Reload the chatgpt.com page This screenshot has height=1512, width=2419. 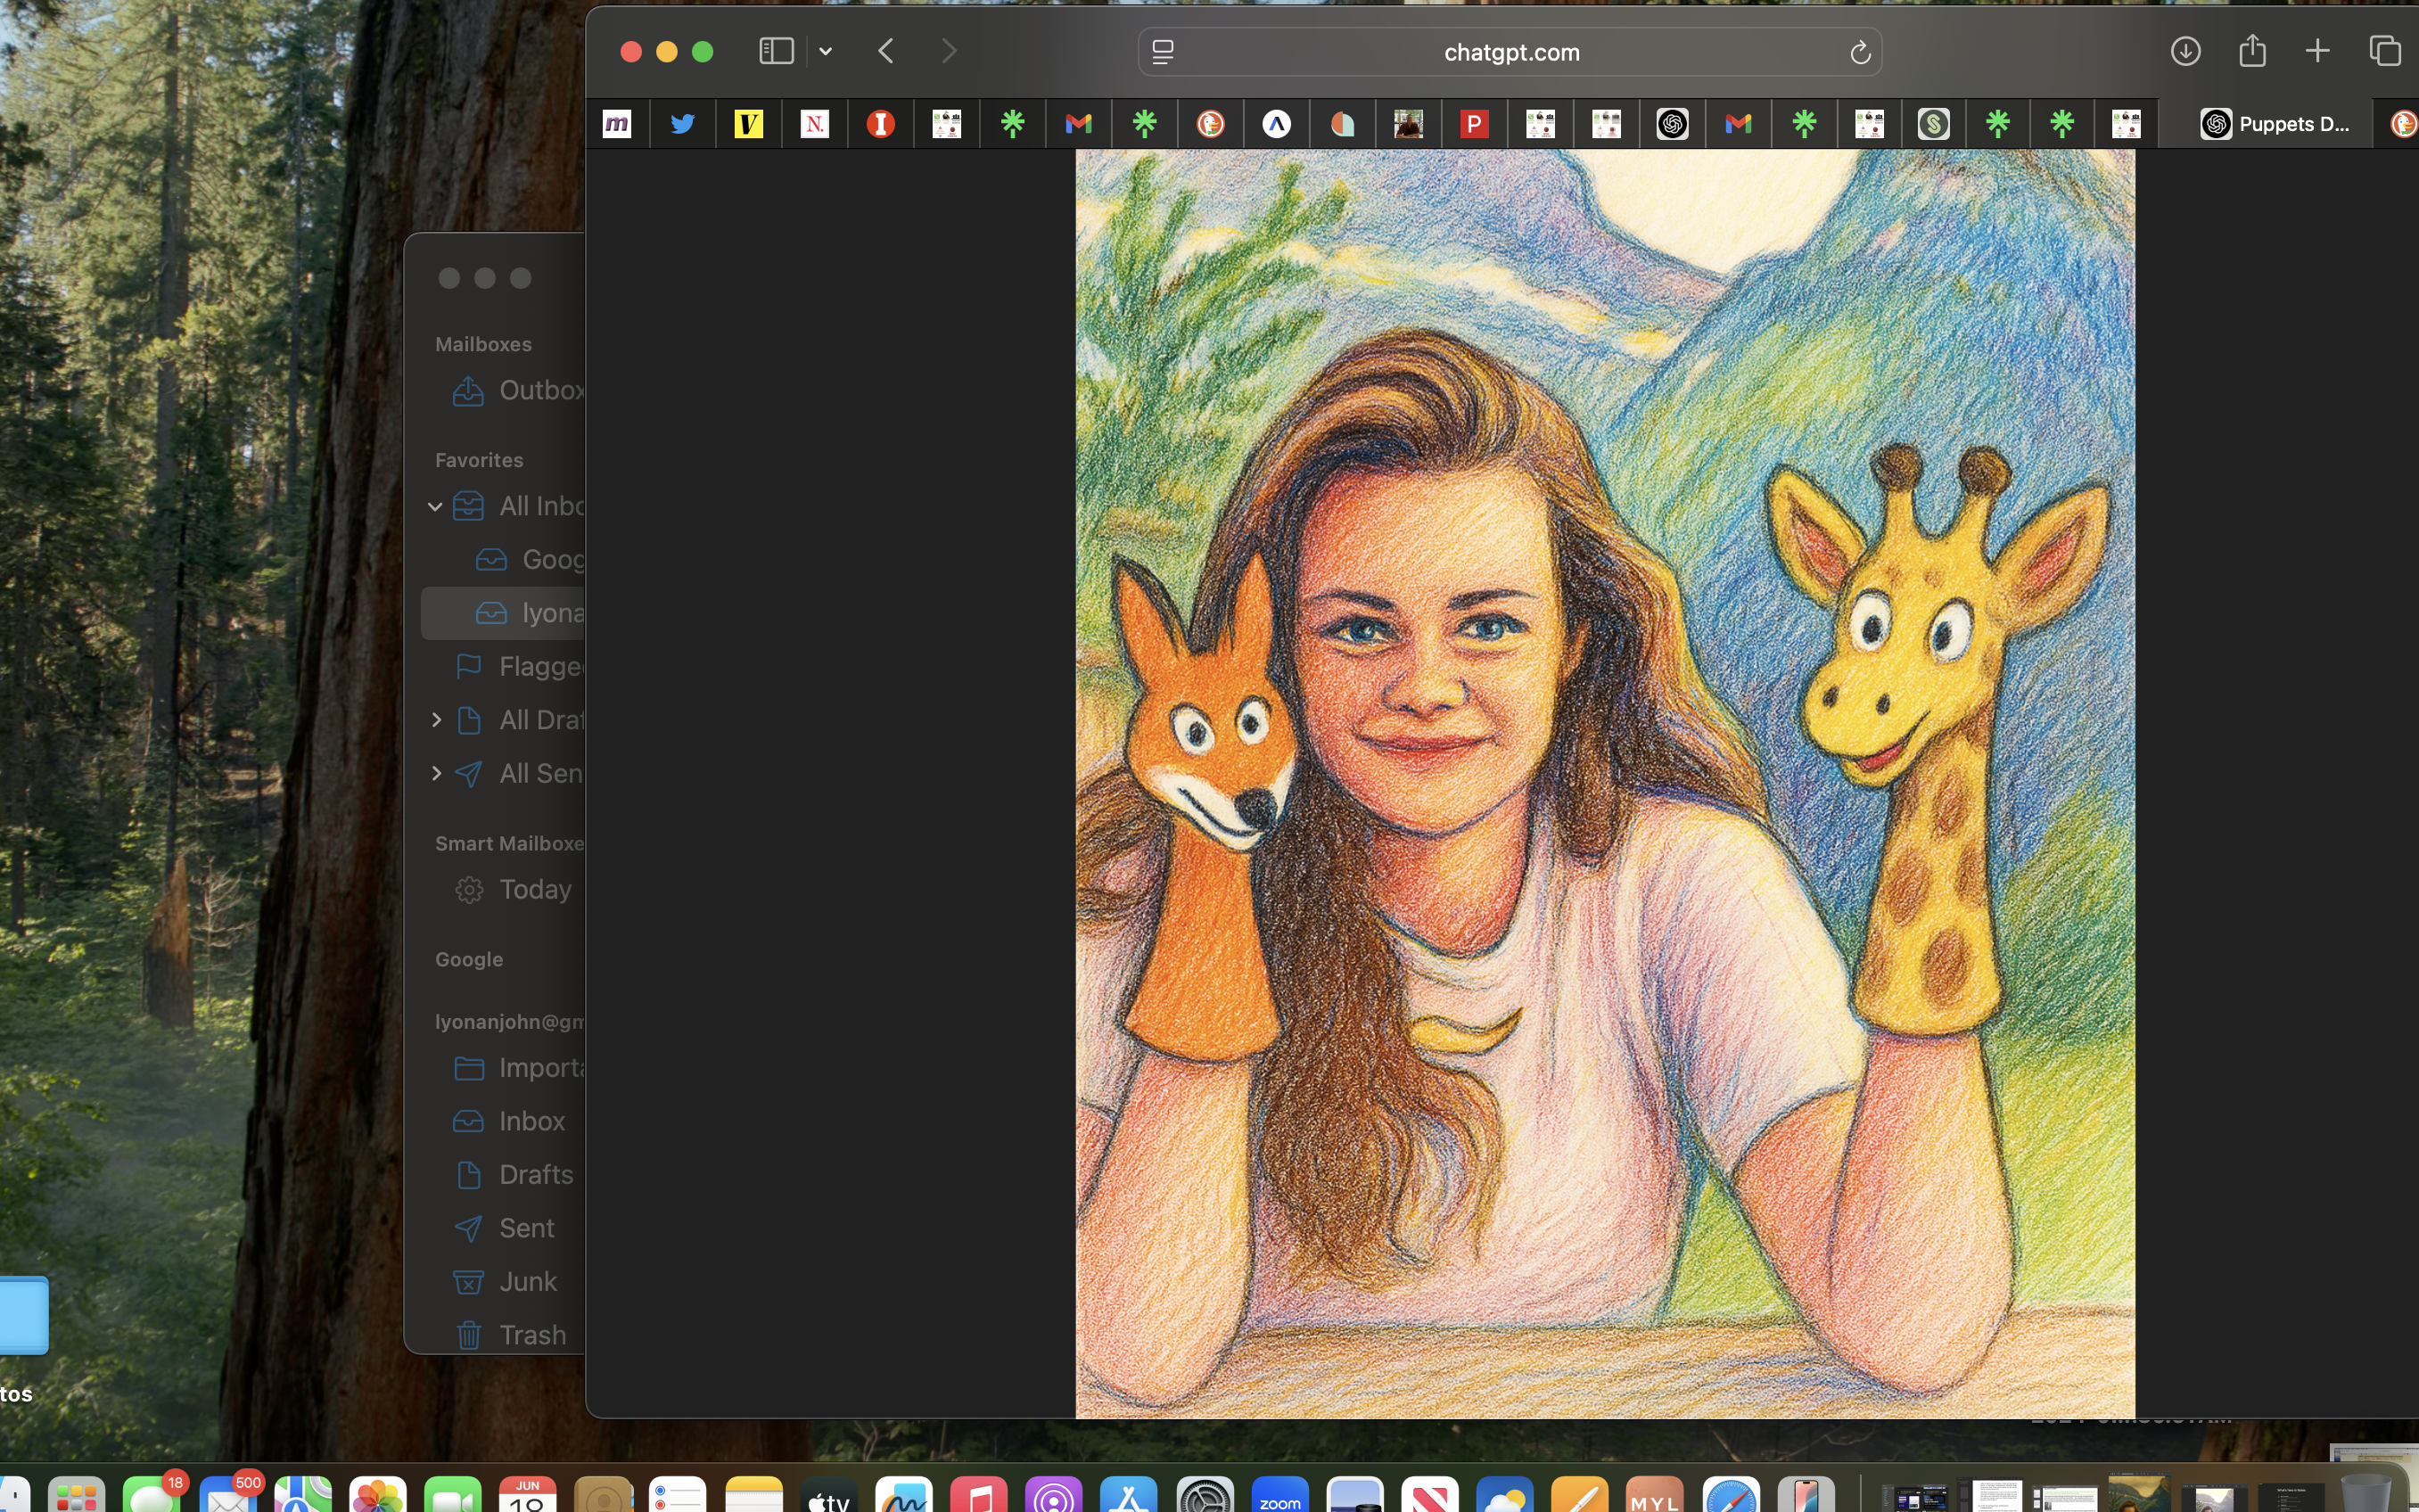[1859, 52]
